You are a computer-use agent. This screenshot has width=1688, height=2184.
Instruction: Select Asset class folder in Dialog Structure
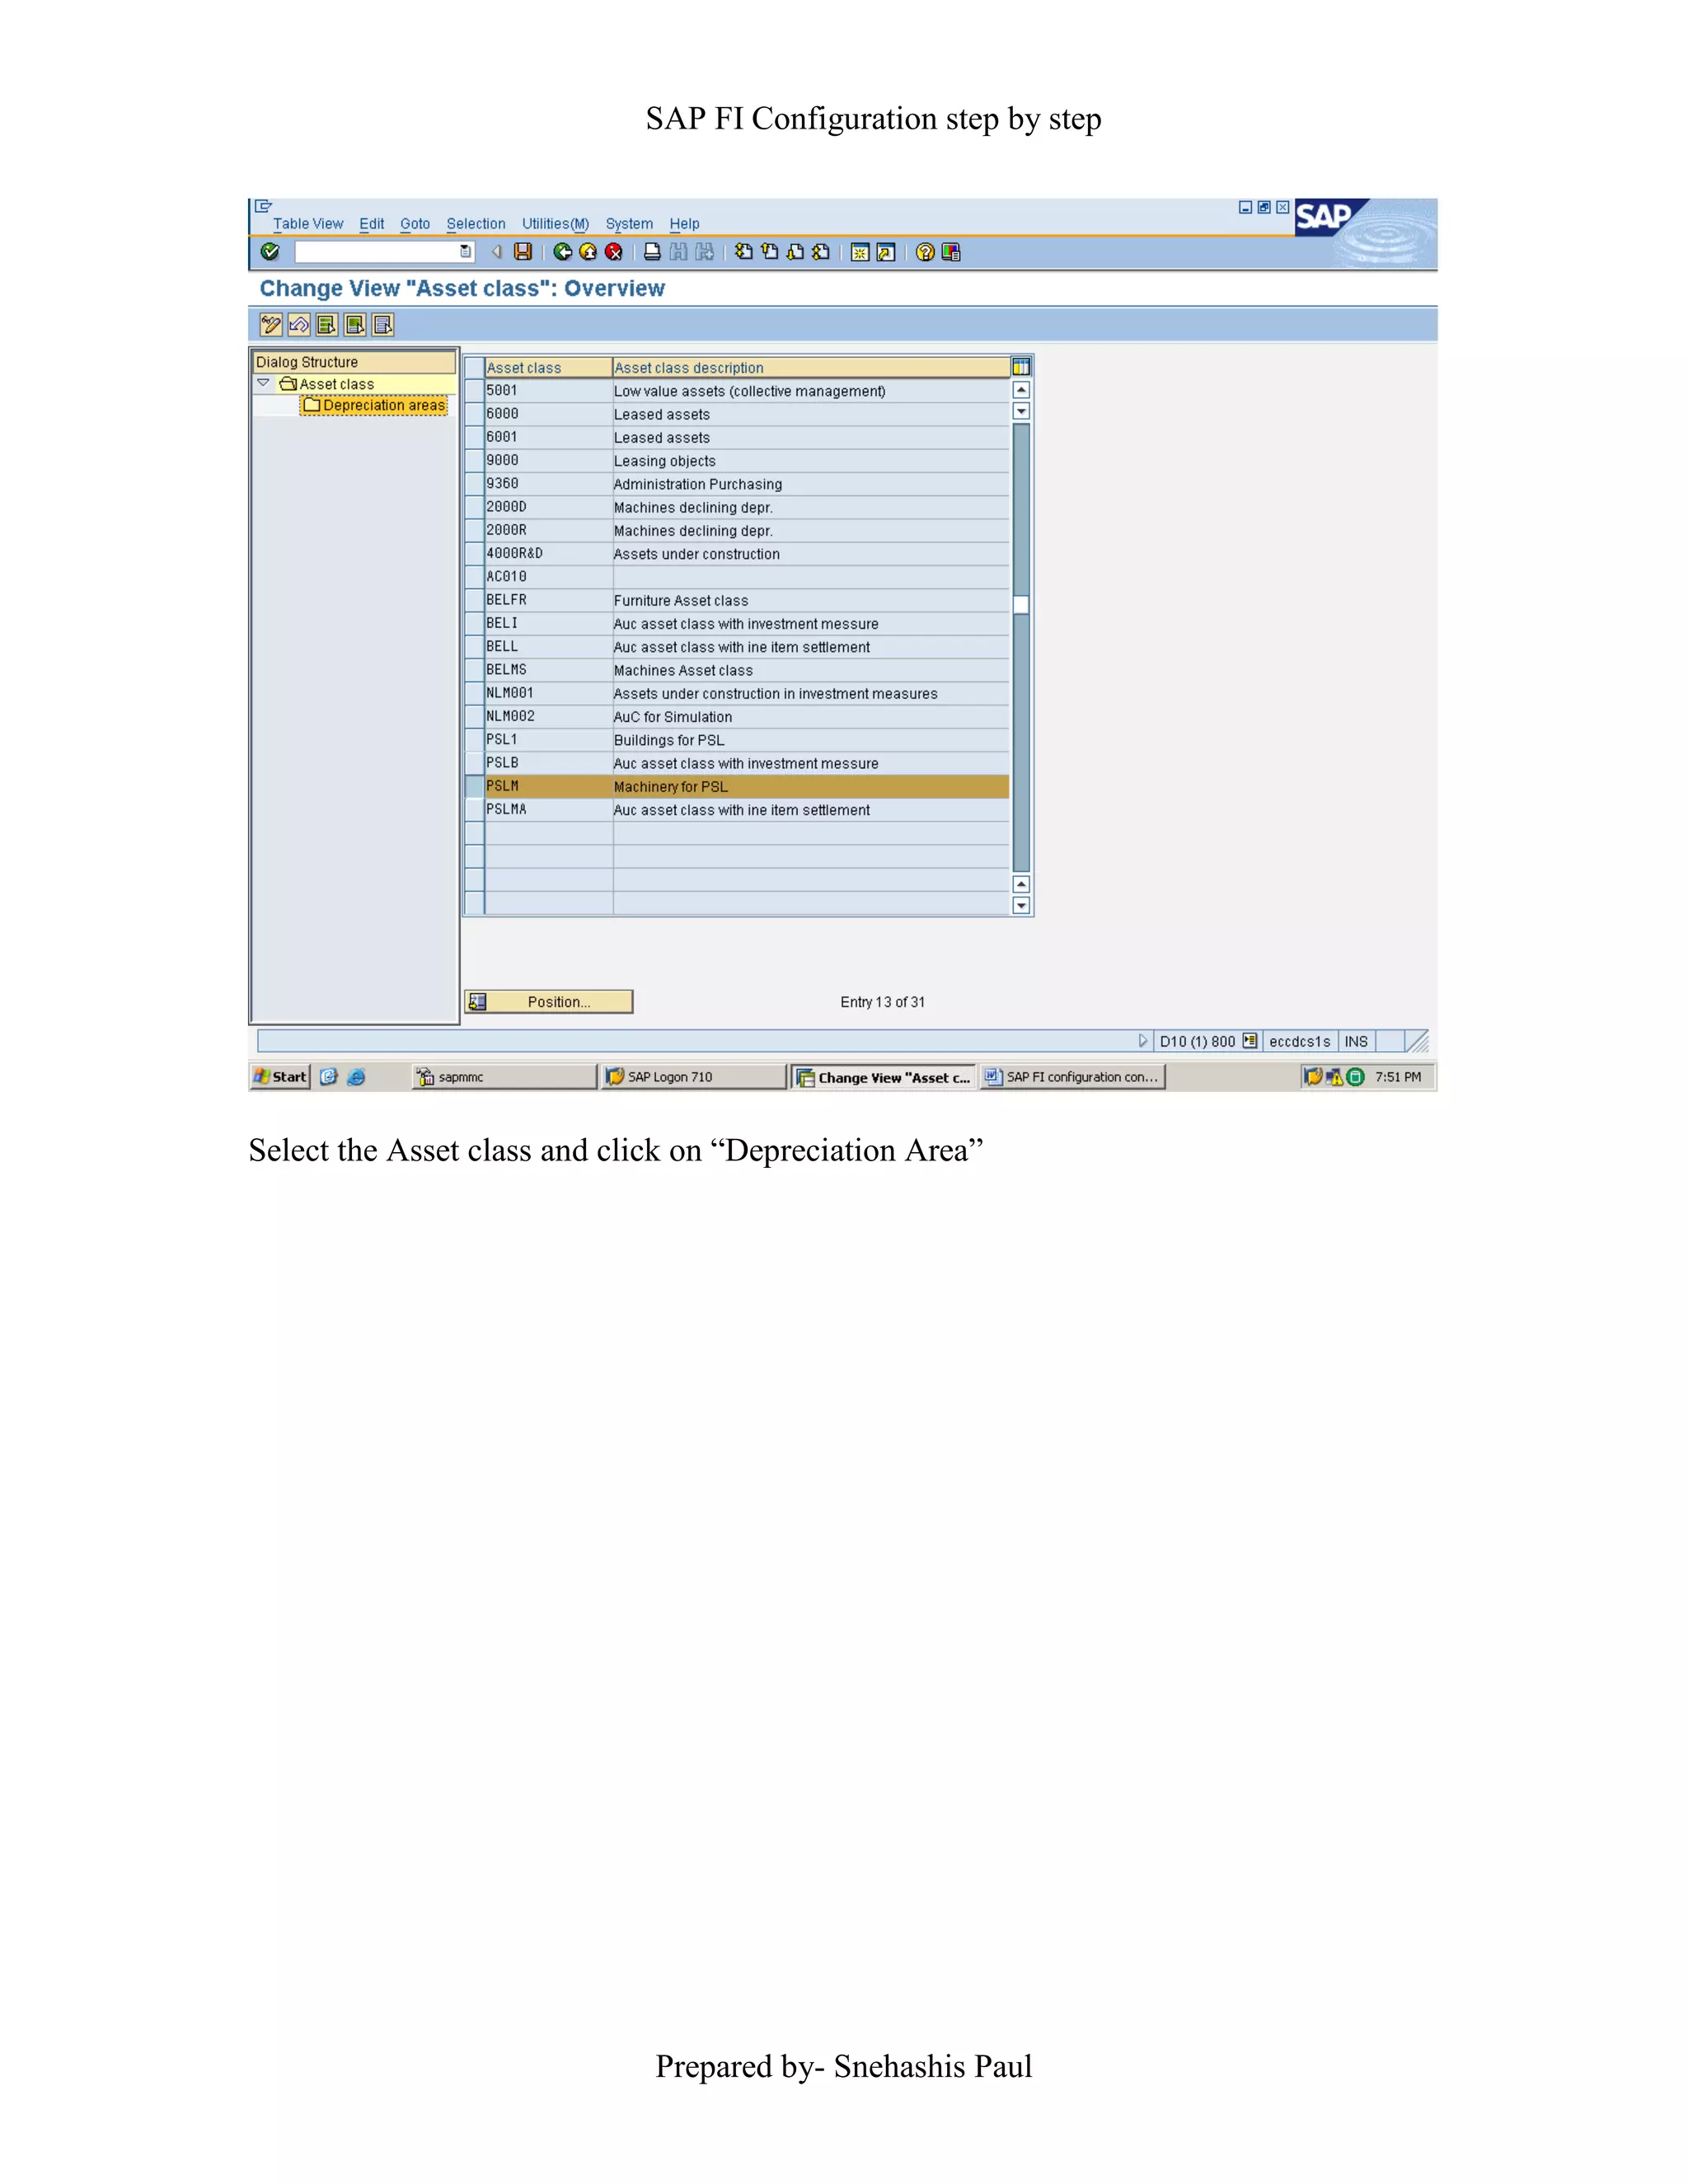click(327, 384)
